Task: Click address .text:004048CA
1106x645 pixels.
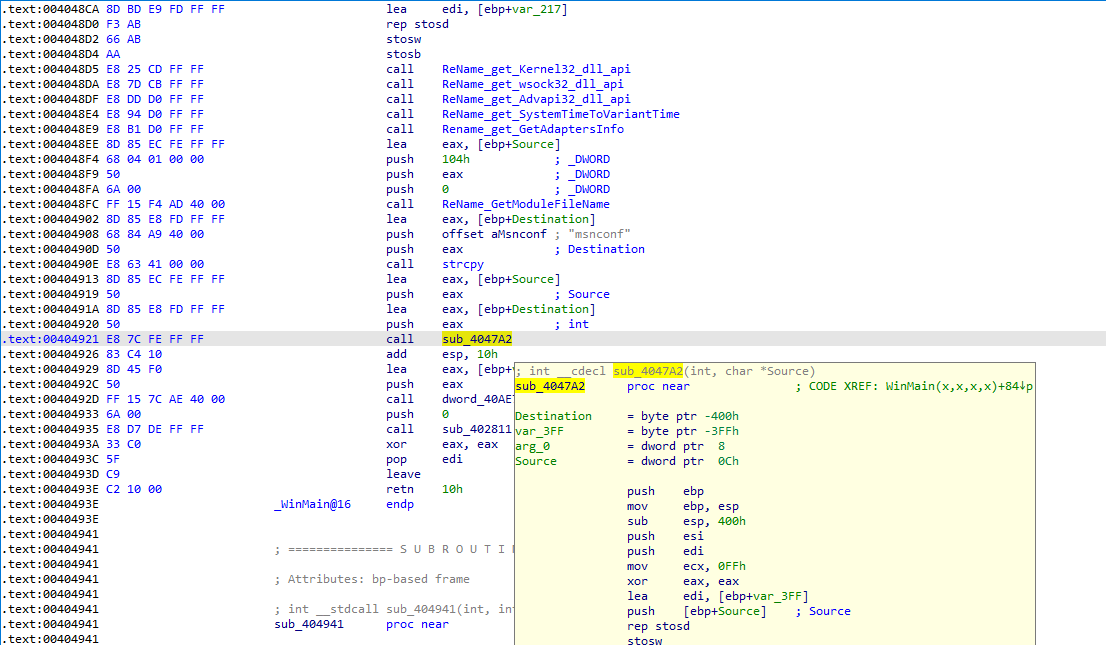Action: [50, 9]
